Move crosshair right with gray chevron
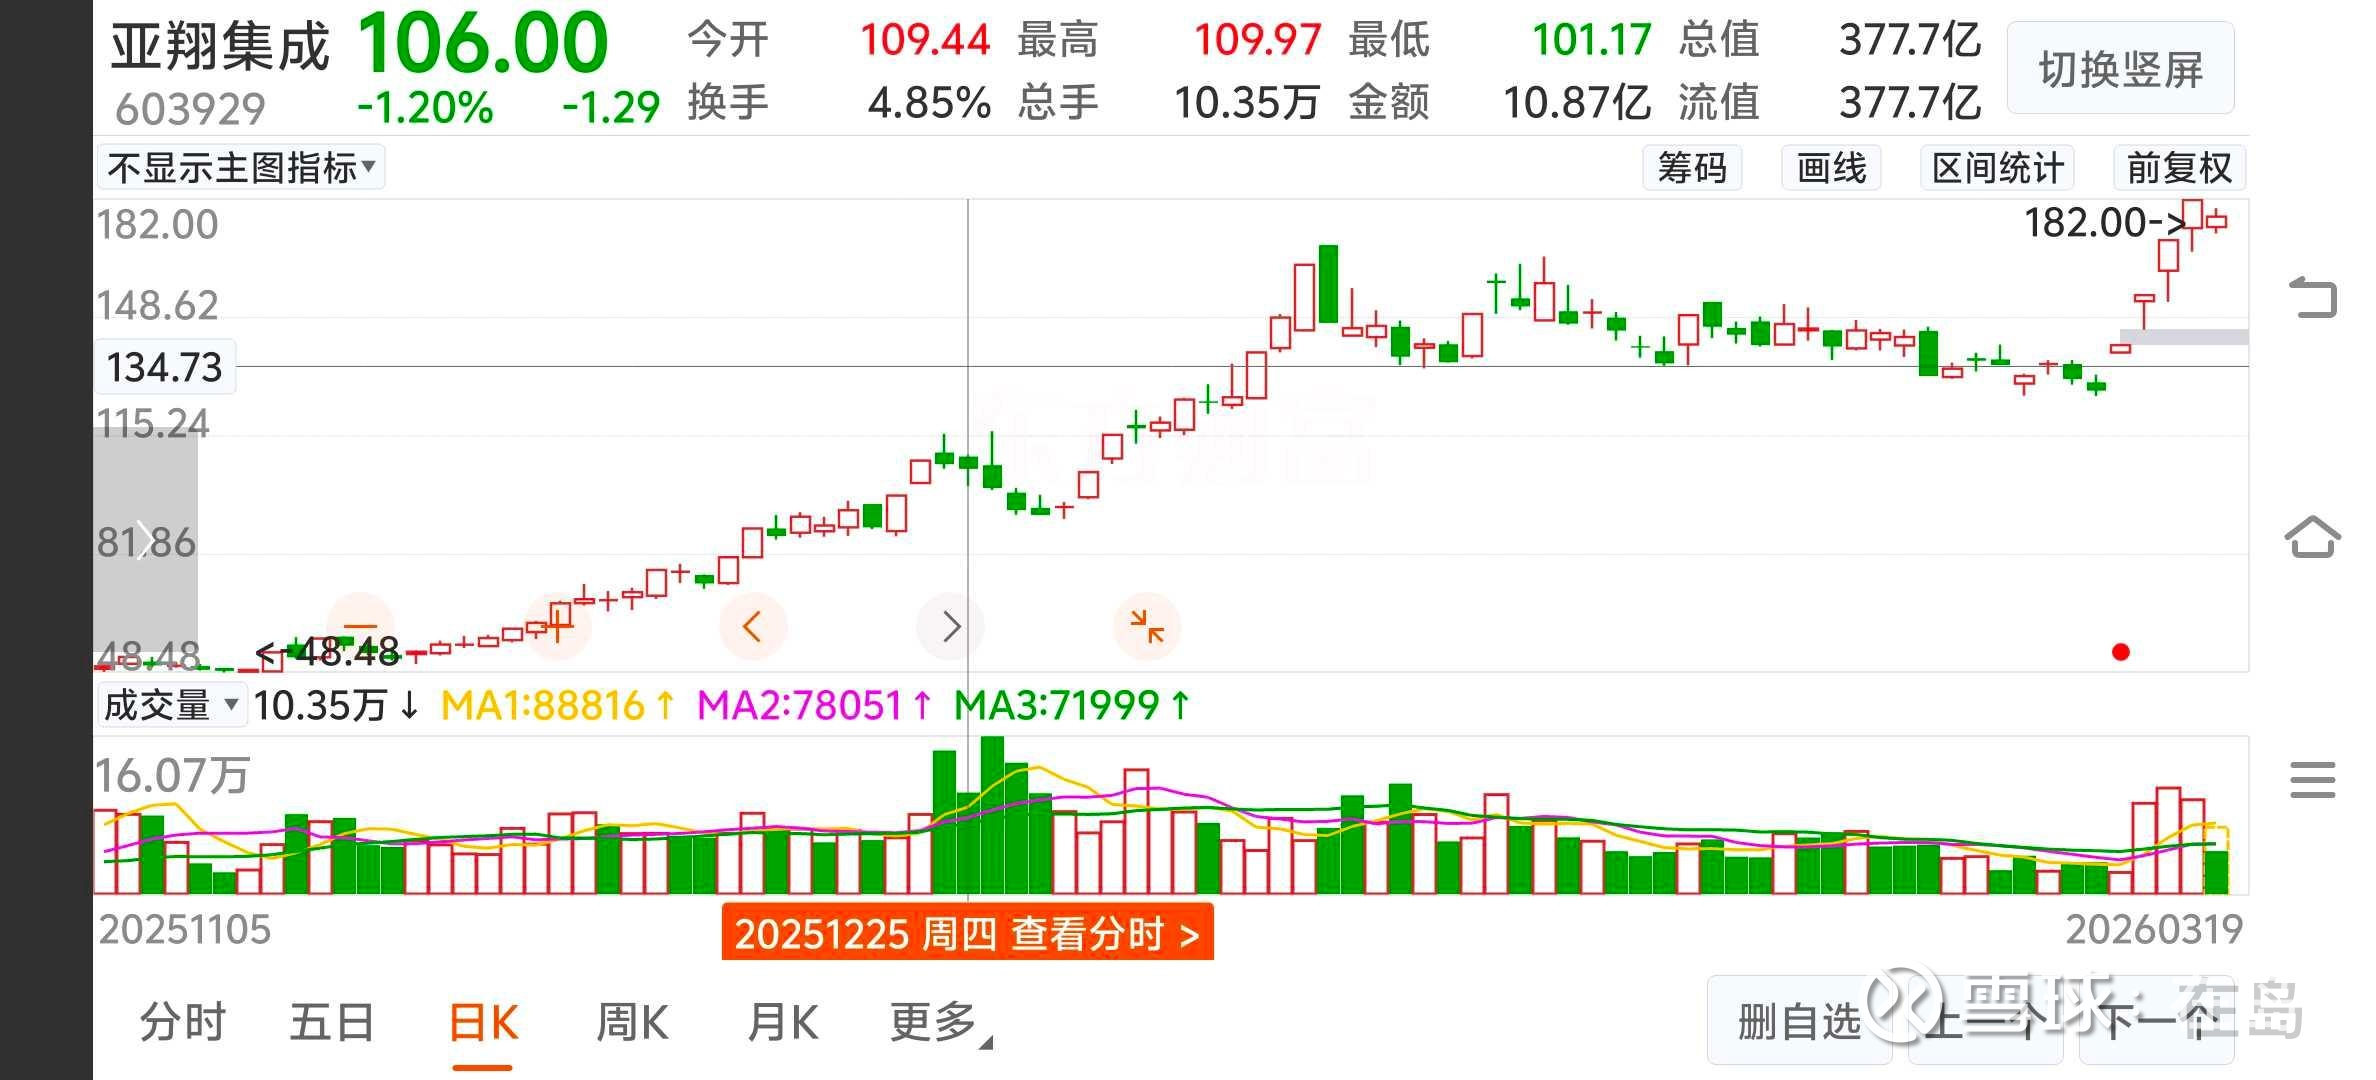Viewport: 2376px width, 1080px height. click(950, 626)
